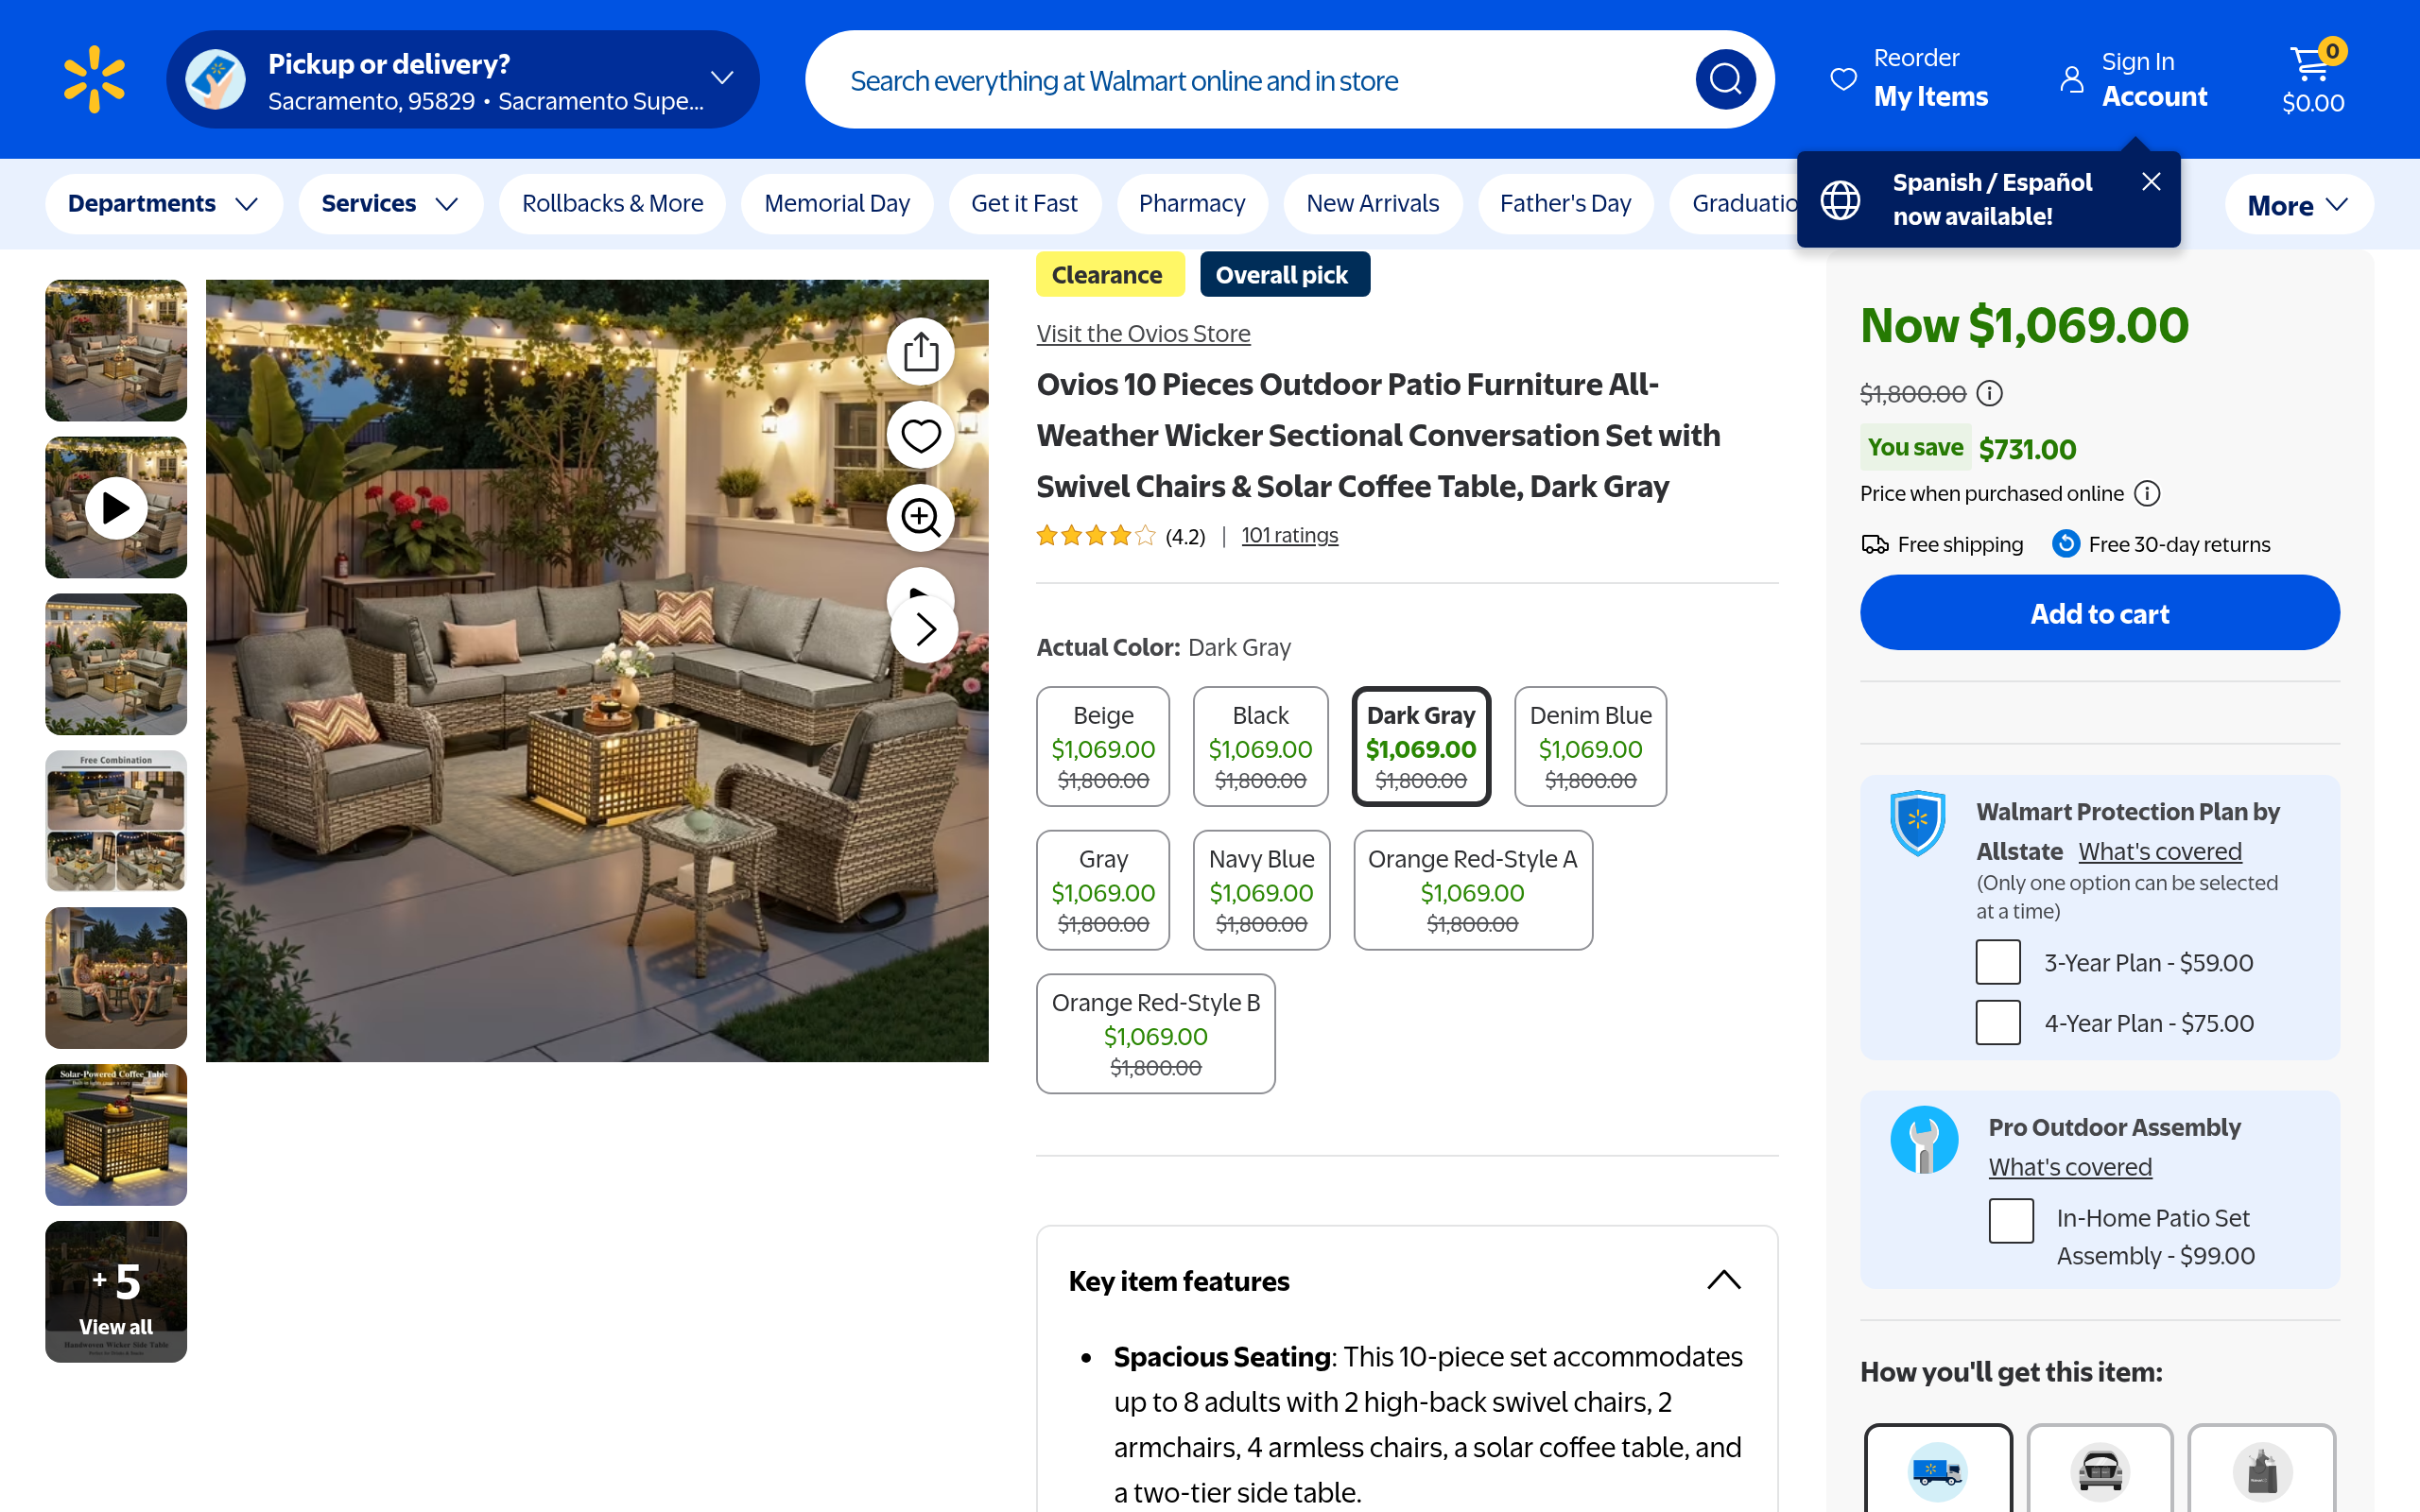The image size is (2420, 1512).
Task: Open Memorial Day nav item
Action: pos(837,204)
